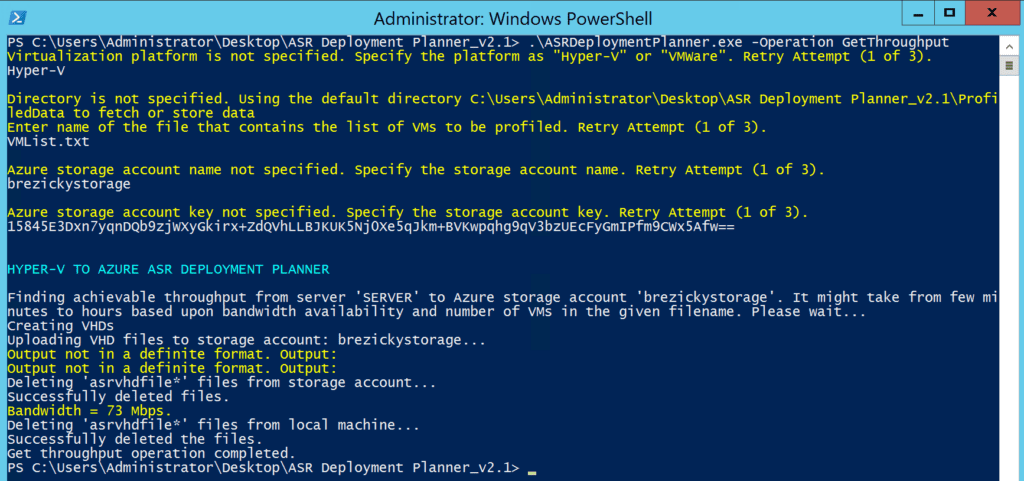Click the ASRDeploymentPlanner.exe command on first line
Viewport: 1024px width, 481px height.
pos(738,42)
